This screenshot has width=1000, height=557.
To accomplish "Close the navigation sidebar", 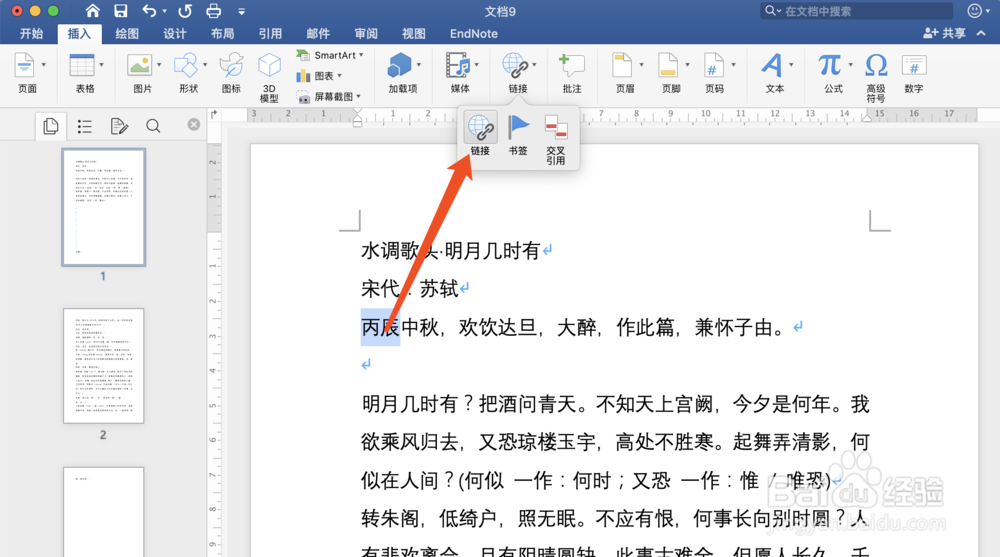I will (194, 124).
